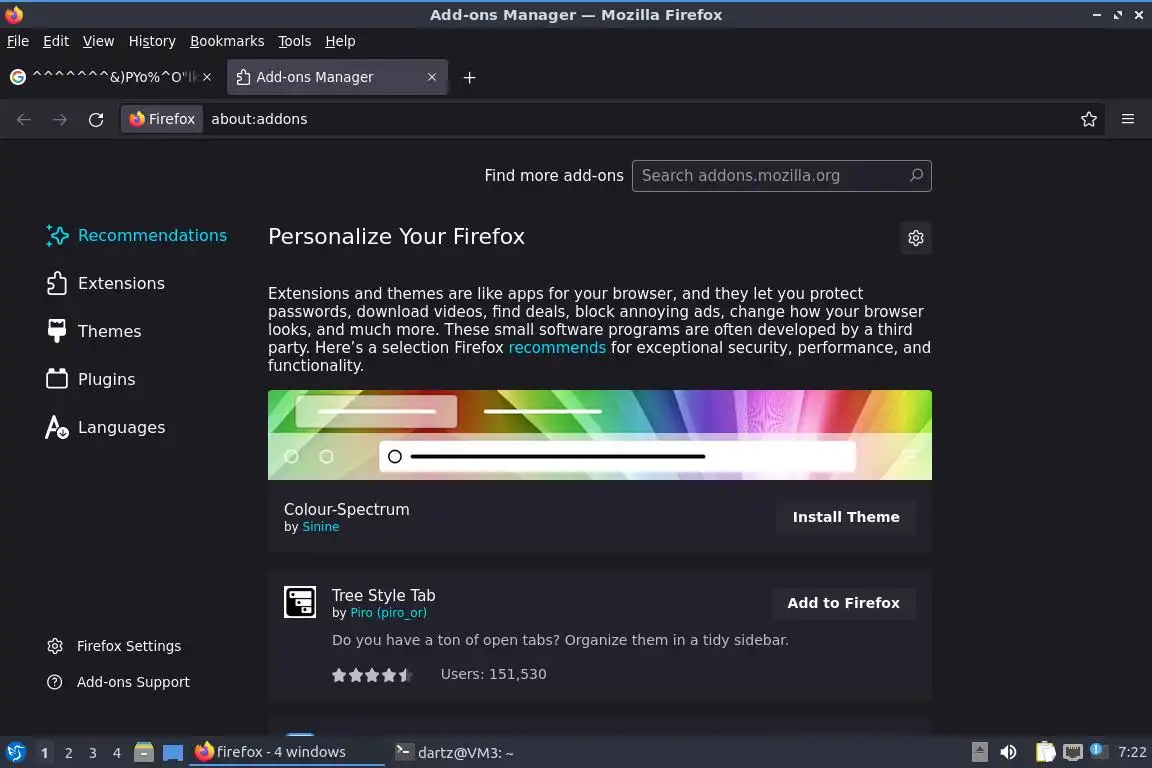
Task: Select the firefox taskbar window group
Action: pyautogui.click(x=287, y=752)
